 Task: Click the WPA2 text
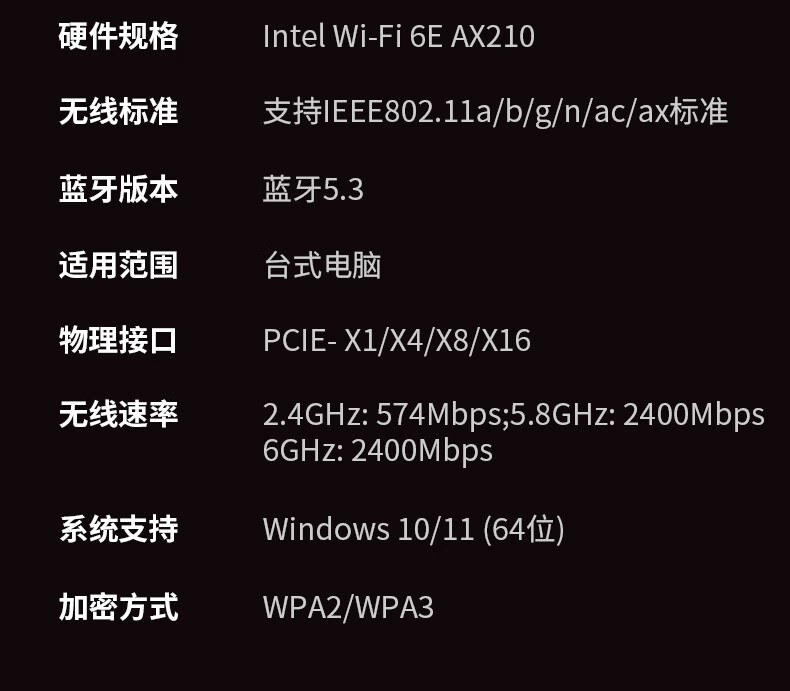[302, 606]
